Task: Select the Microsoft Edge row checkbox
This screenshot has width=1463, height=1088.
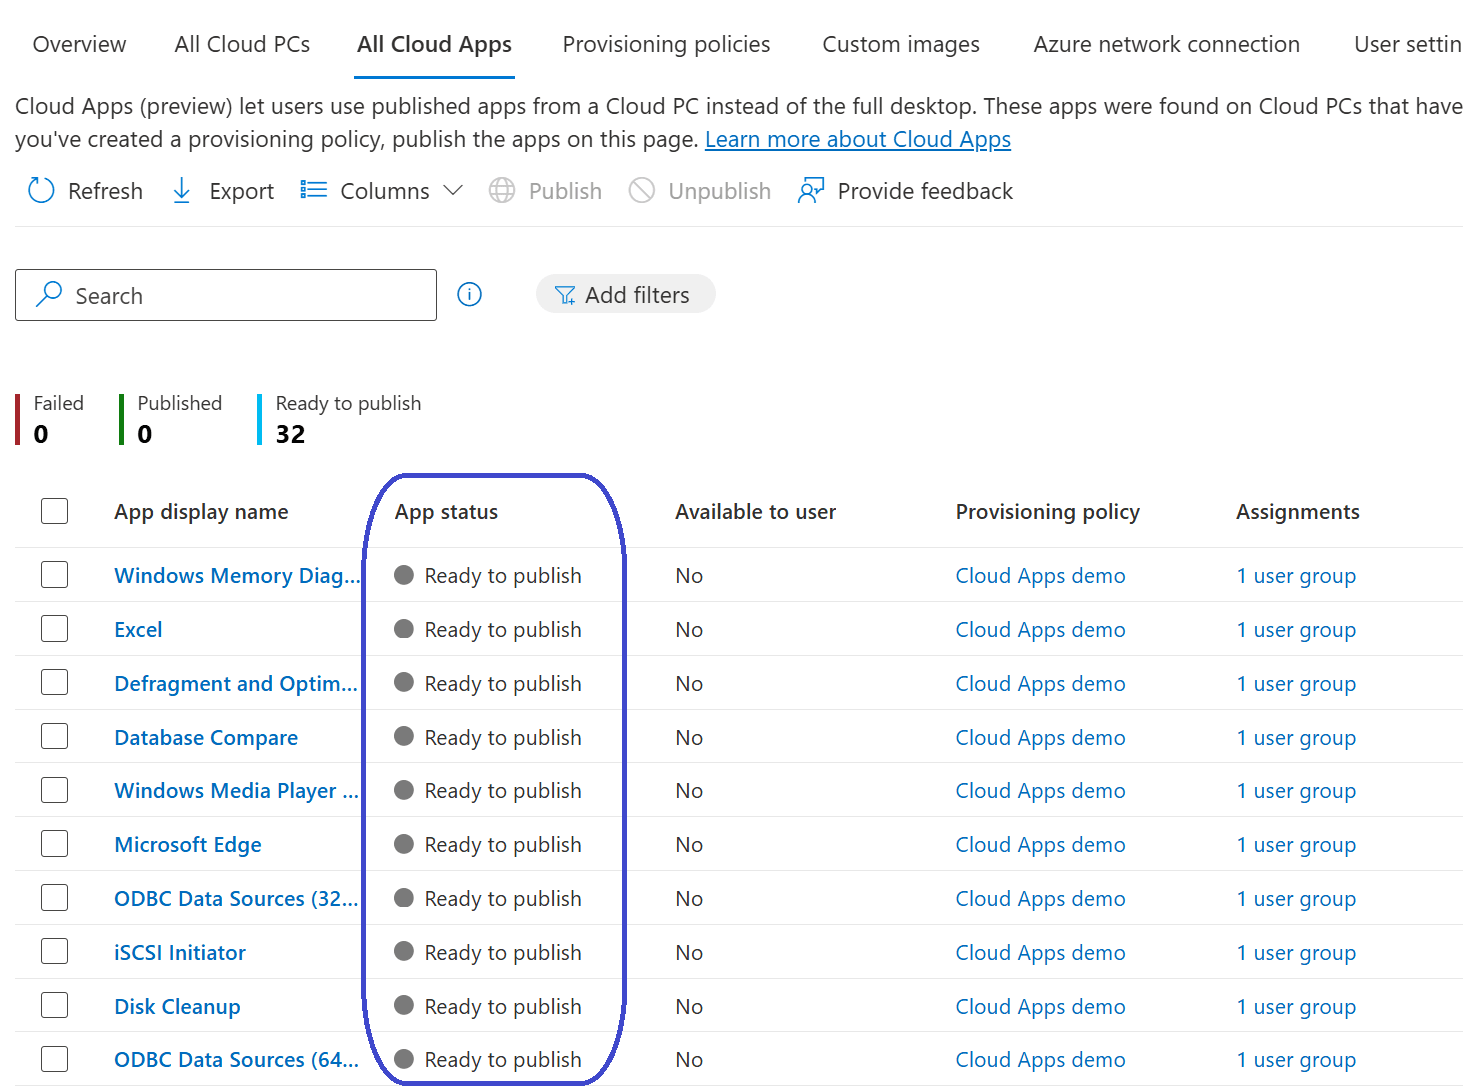Action: (55, 844)
